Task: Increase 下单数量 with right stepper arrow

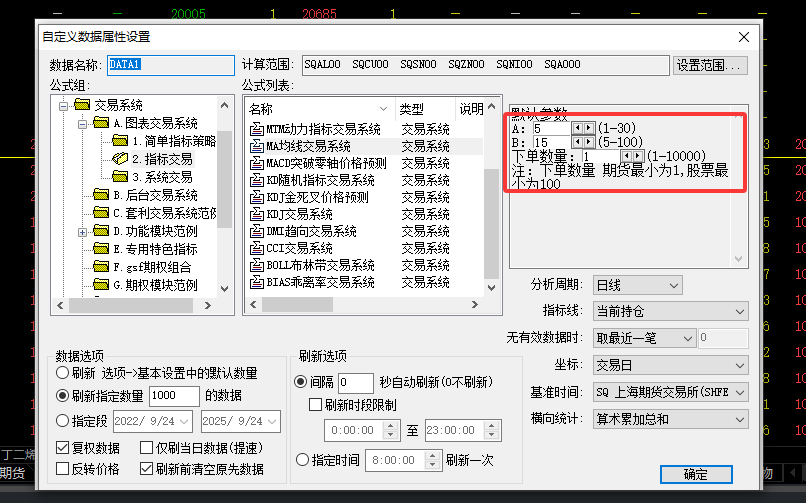Action: coord(638,156)
